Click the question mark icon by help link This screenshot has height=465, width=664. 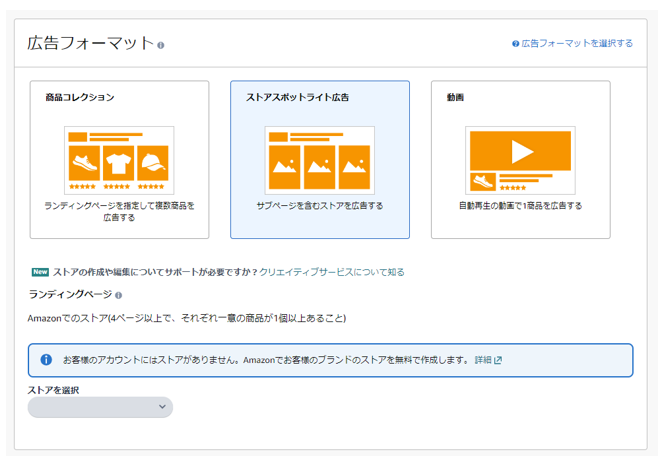[515, 44]
